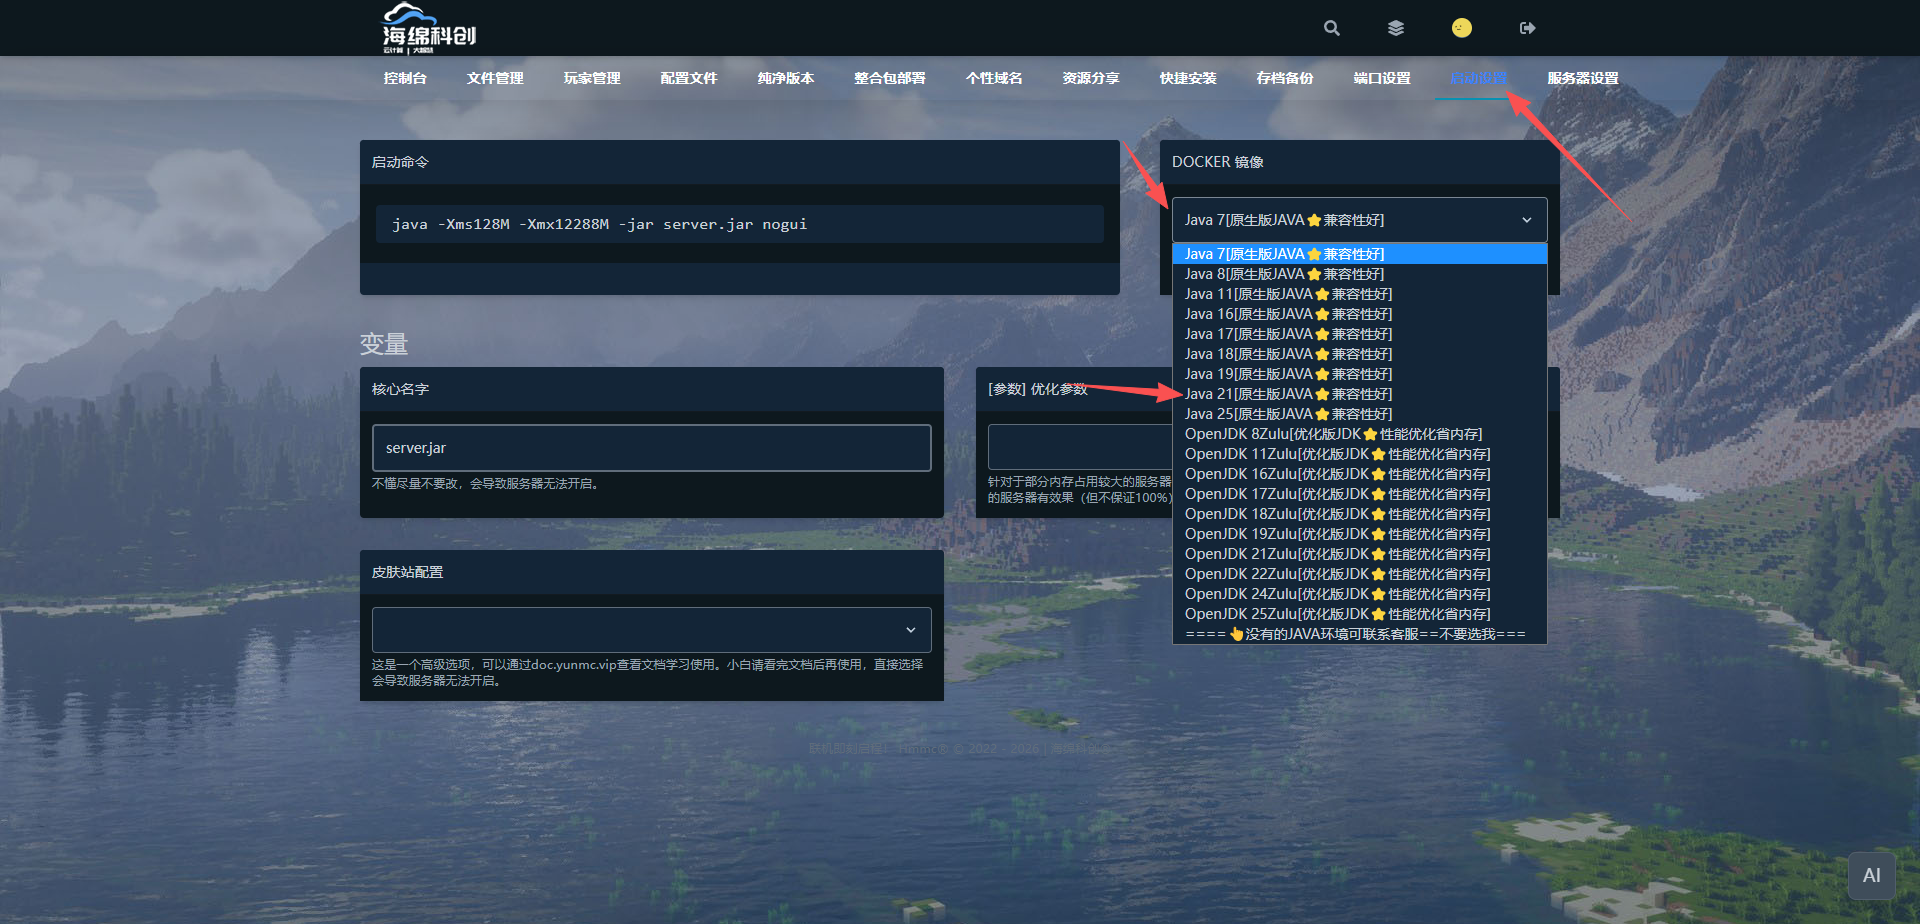The image size is (1920, 924).
Task: Click the yellow face avatar icon
Action: [1461, 28]
